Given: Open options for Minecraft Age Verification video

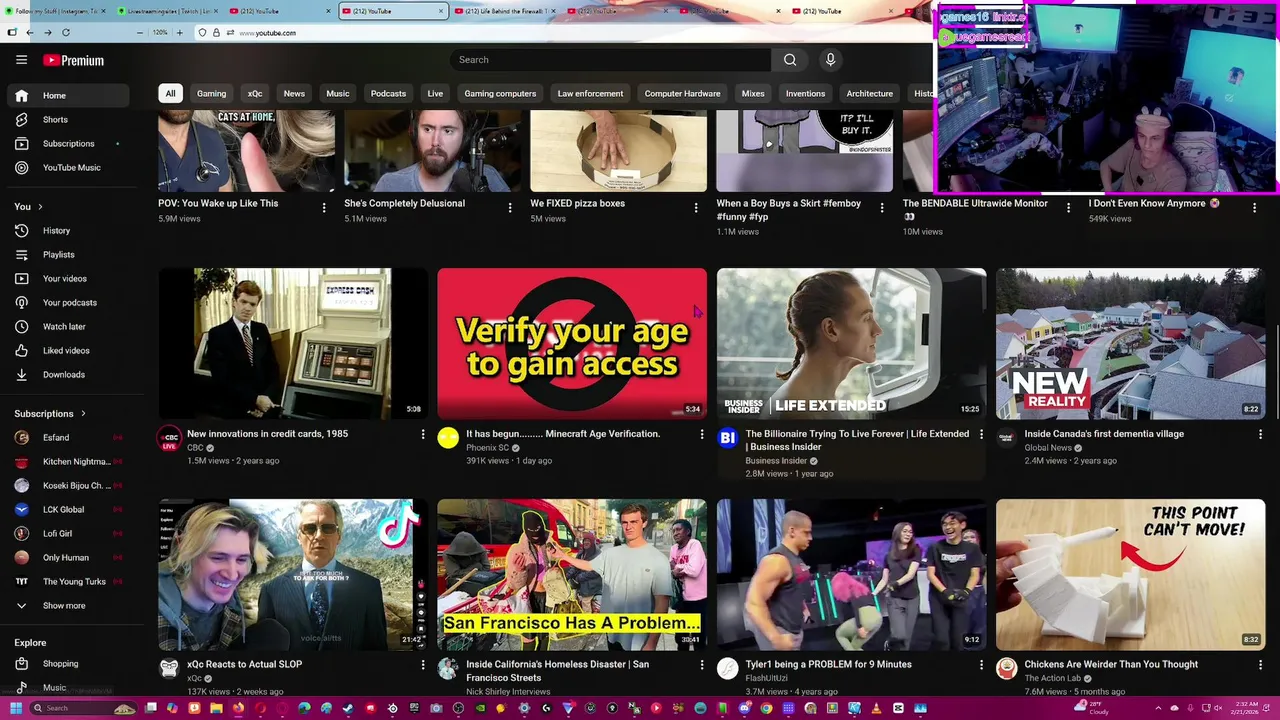Looking at the screenshot, I should click(x=701, y=434).
